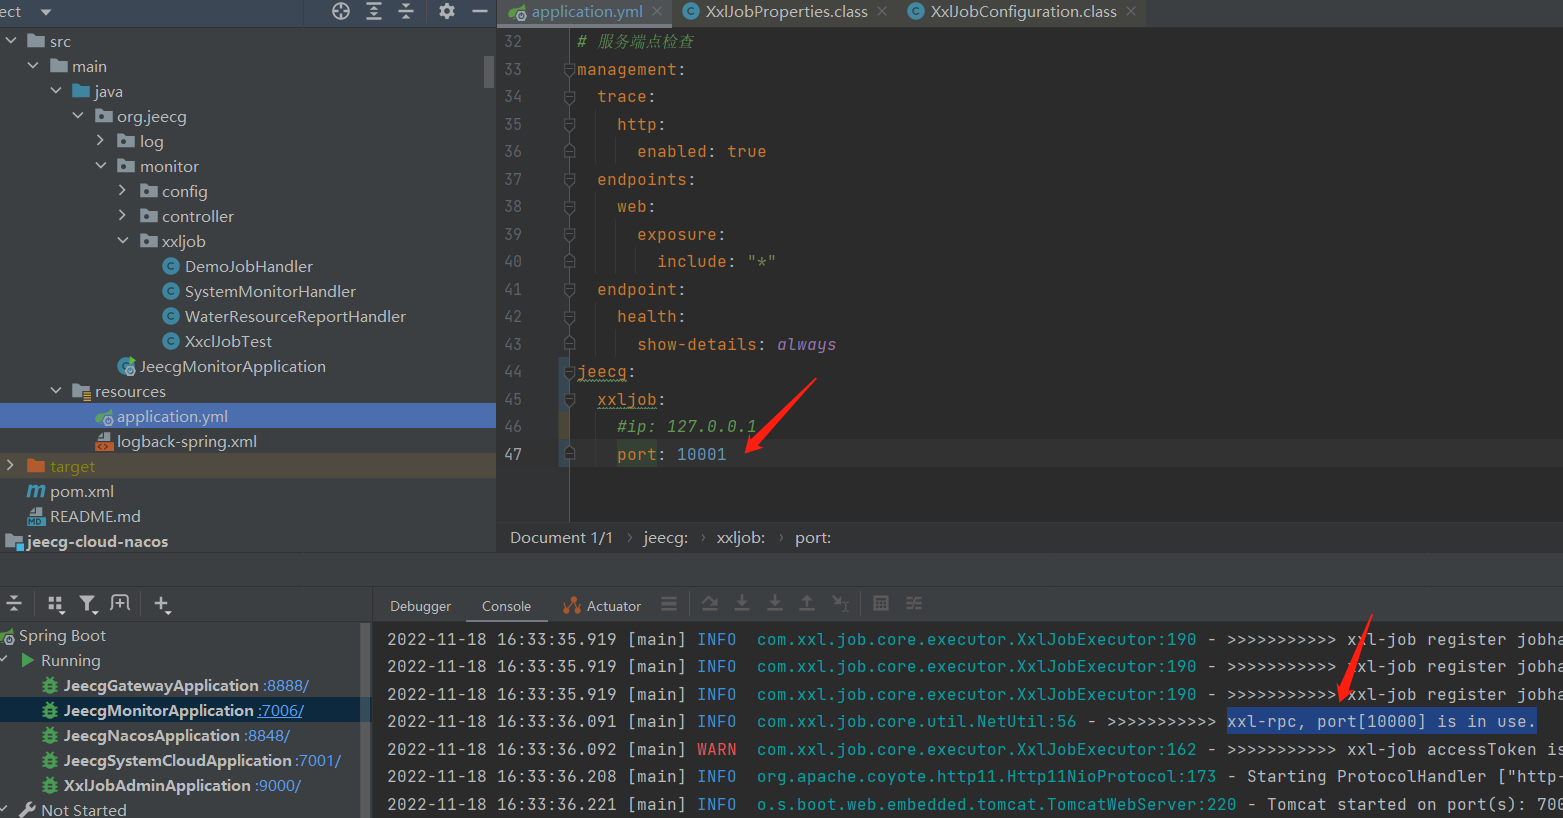Viewport: 1563px width, 818px height.
Task: Expand the target folder in the project tree
Action: [x=9, y=465]
